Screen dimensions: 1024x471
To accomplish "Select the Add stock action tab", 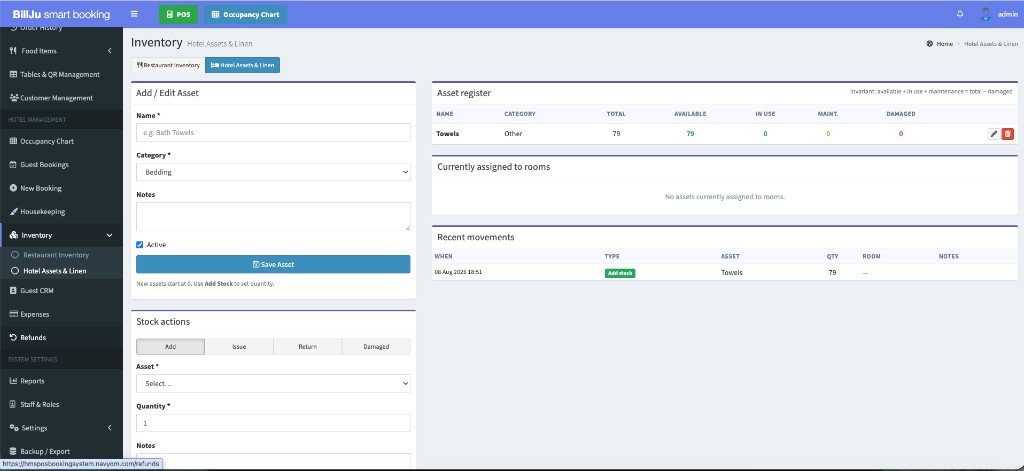I will coord(170,347).
